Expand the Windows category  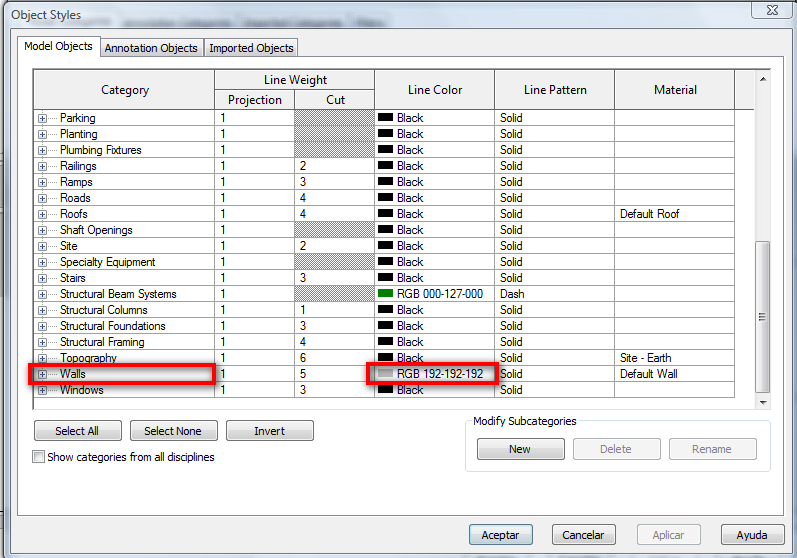(42, 391)
